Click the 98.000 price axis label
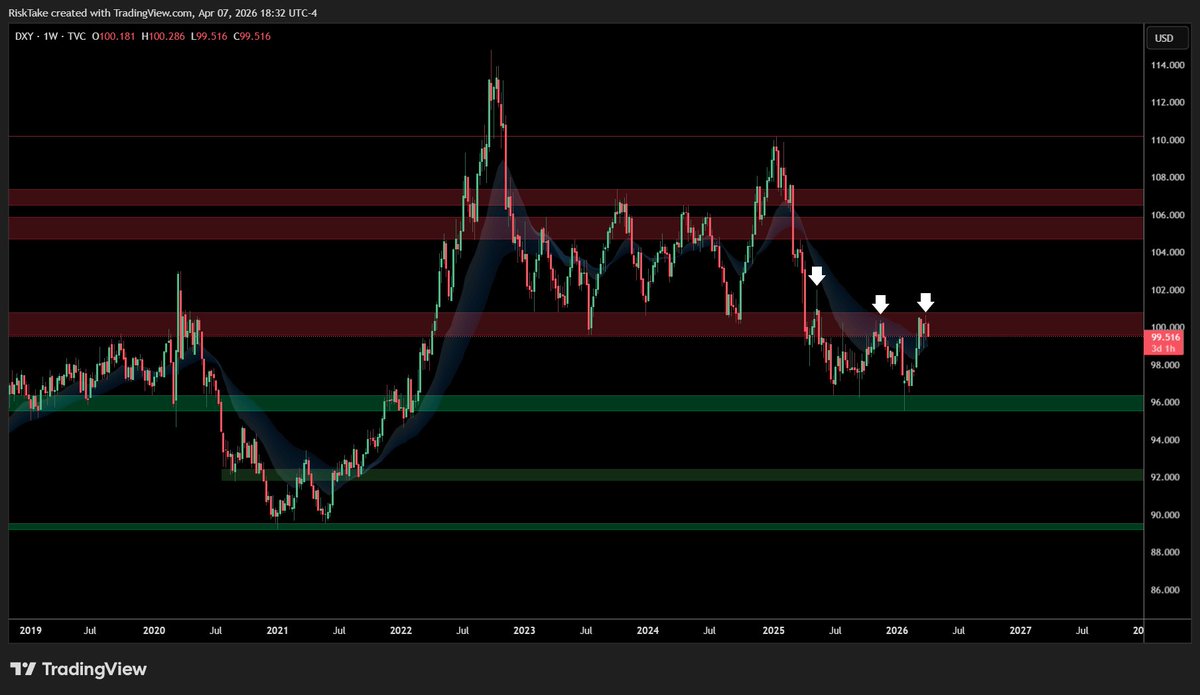1200x695 pixels. point(1167,365)
